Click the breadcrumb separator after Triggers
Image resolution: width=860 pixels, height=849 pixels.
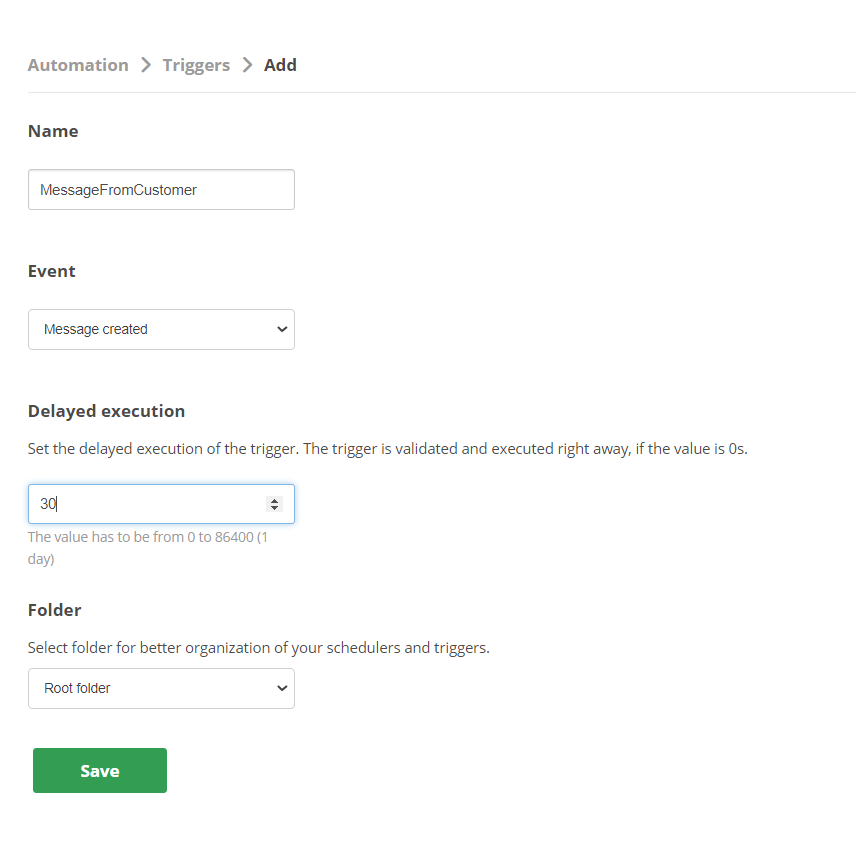[246, 64]
